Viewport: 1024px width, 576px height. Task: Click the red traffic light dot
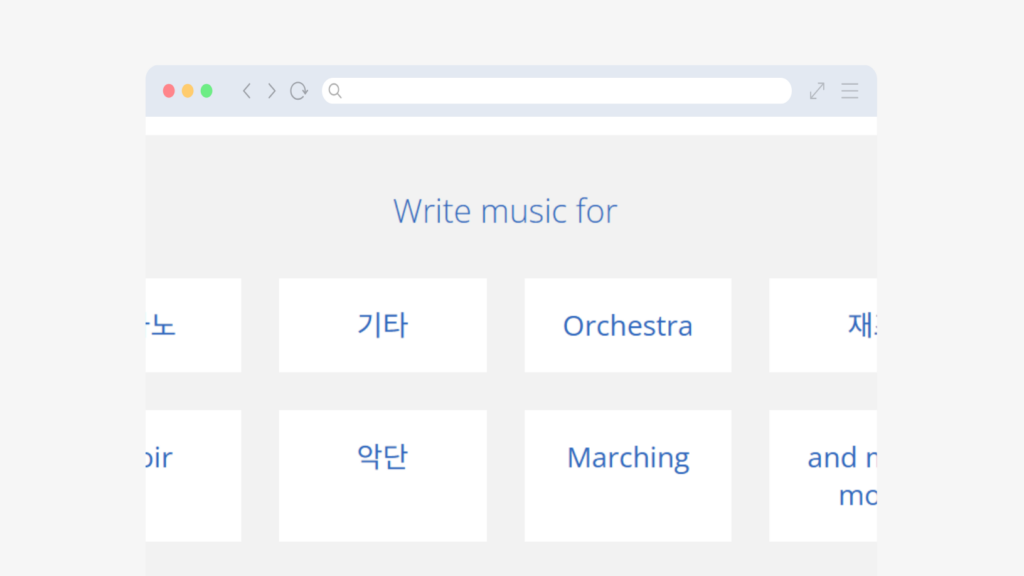(169, 90)
